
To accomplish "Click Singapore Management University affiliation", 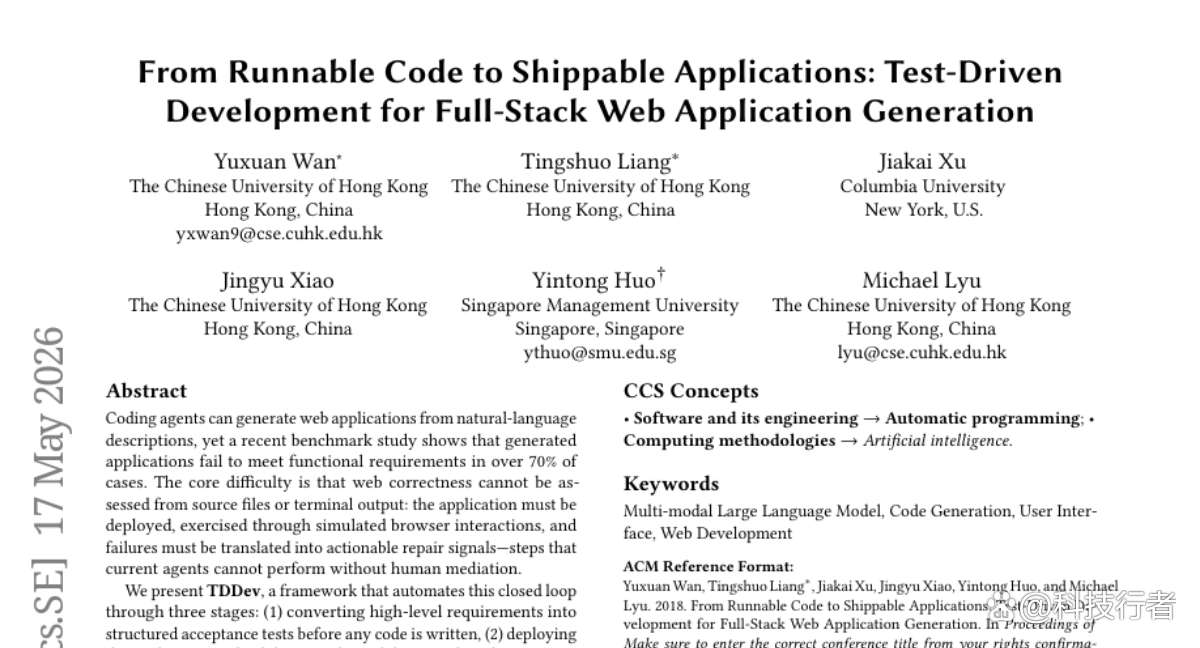I will pyautogui.click(x=600, y=305).
